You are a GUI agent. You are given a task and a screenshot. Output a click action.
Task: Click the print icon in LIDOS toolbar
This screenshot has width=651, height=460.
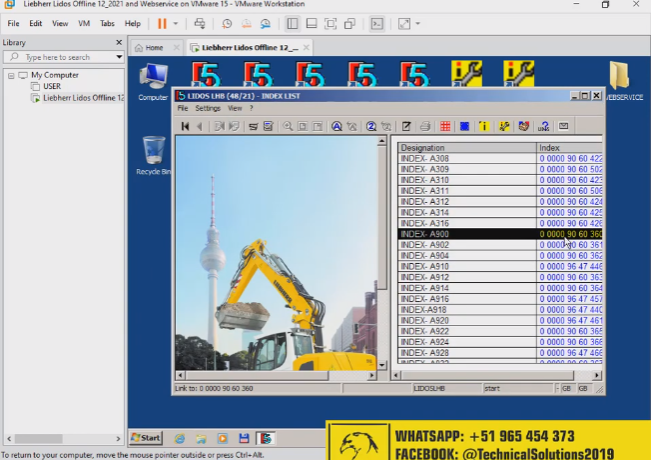coord(425,126)
